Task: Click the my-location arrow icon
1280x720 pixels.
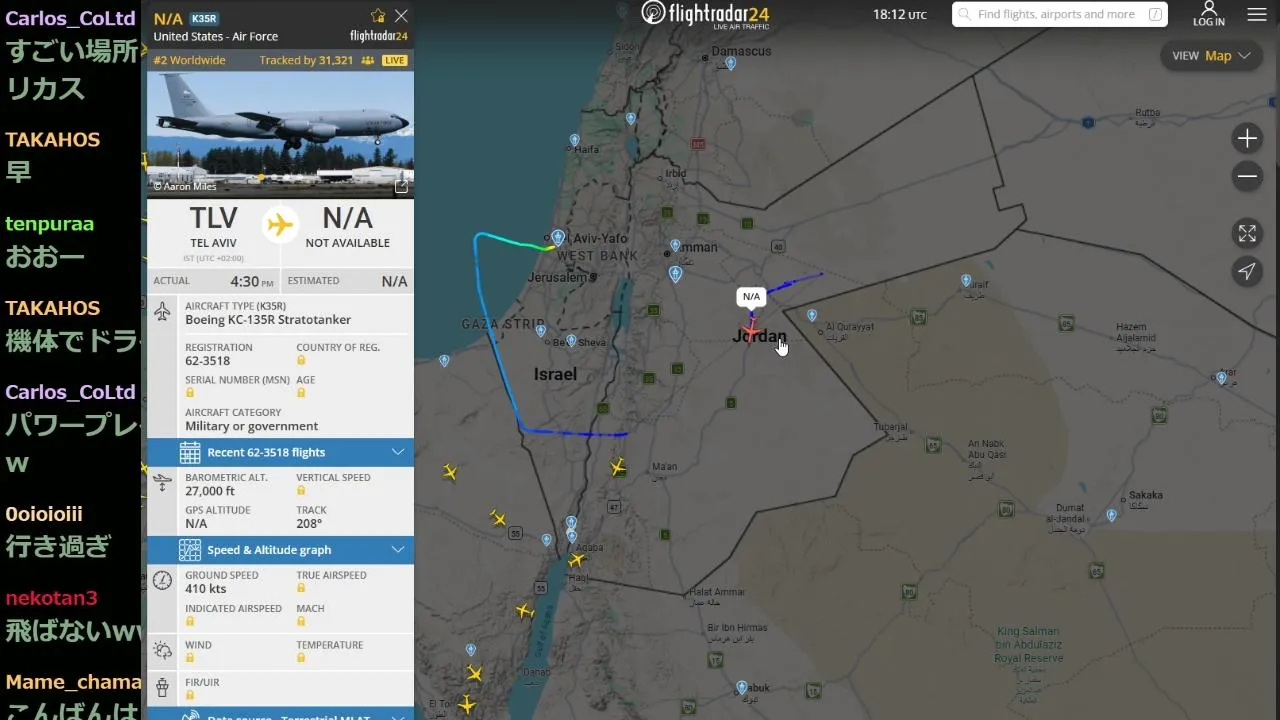Action: (x=1247, y=271)
